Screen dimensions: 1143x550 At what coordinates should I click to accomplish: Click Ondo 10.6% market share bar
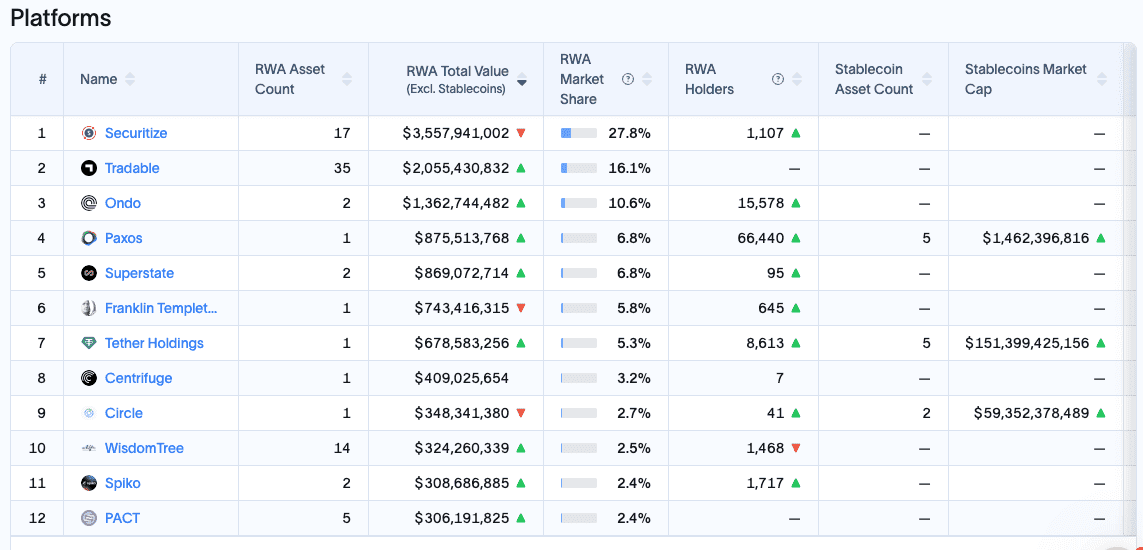click(579, 203)
